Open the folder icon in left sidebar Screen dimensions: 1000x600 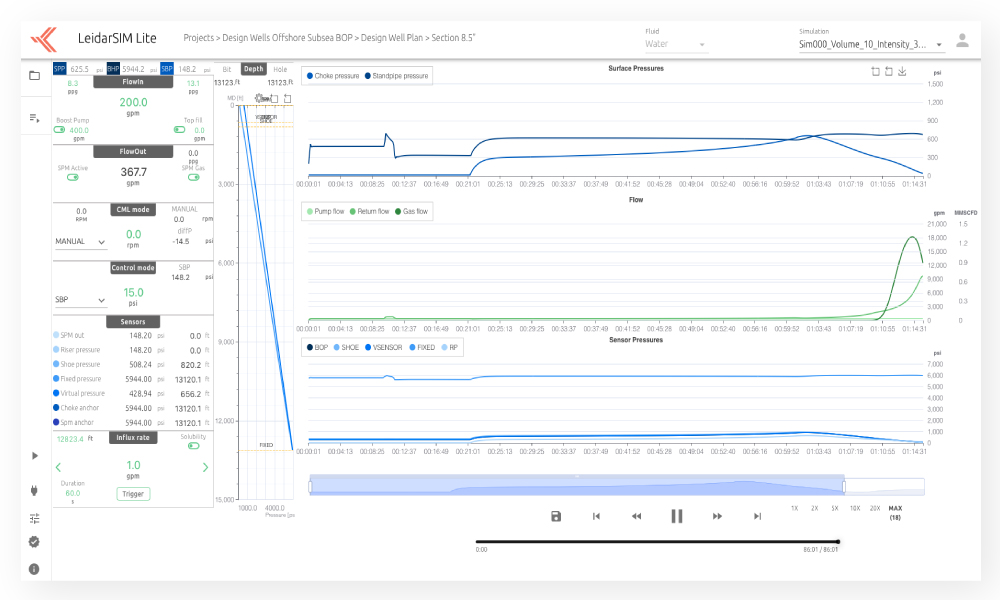pos(34,76)
